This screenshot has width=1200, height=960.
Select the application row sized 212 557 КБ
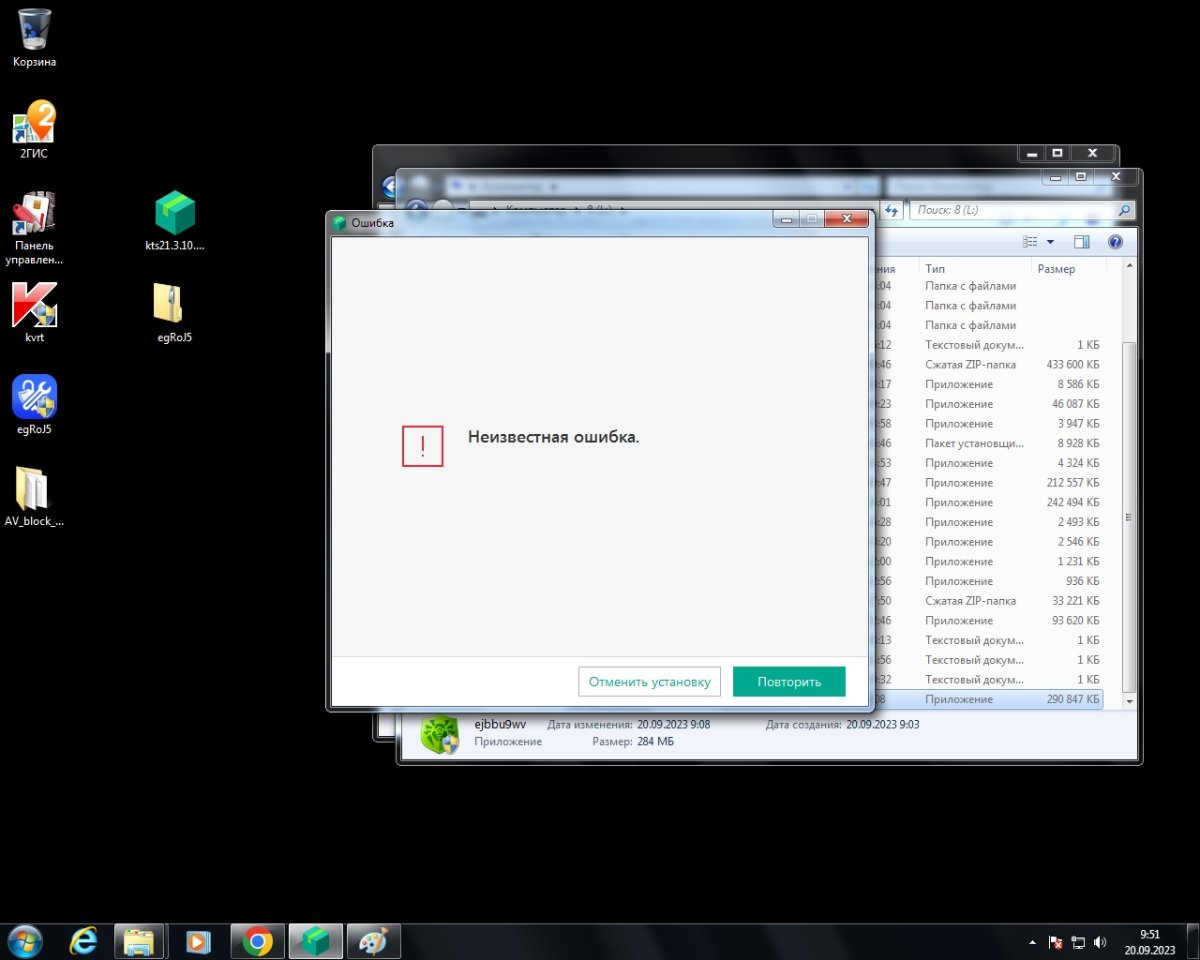point(988,483)
